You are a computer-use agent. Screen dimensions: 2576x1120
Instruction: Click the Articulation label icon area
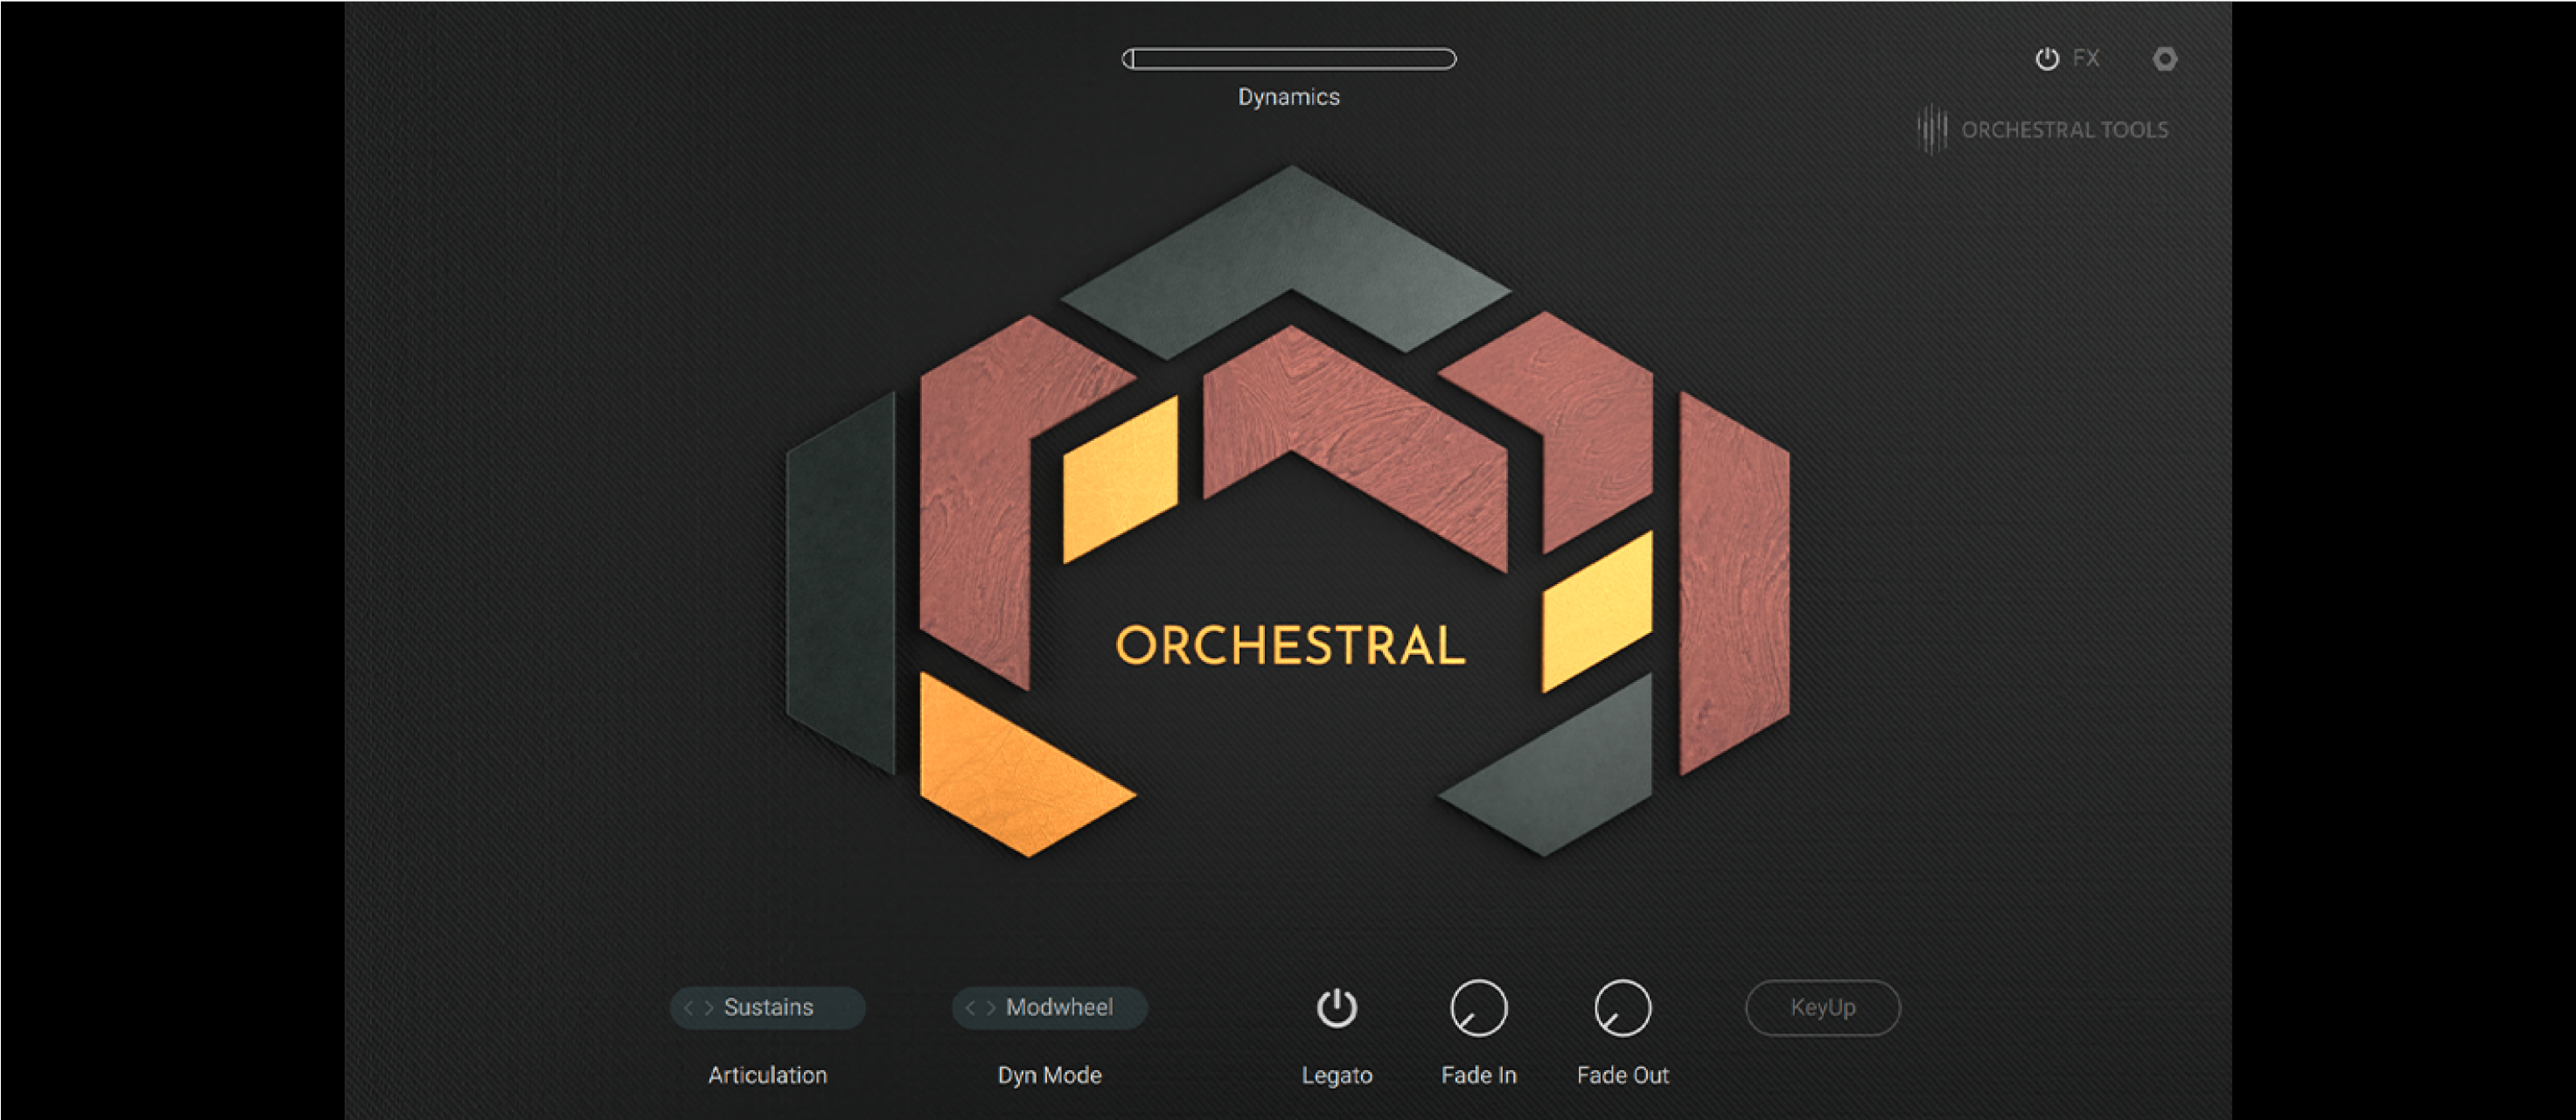coord(766,1075)
